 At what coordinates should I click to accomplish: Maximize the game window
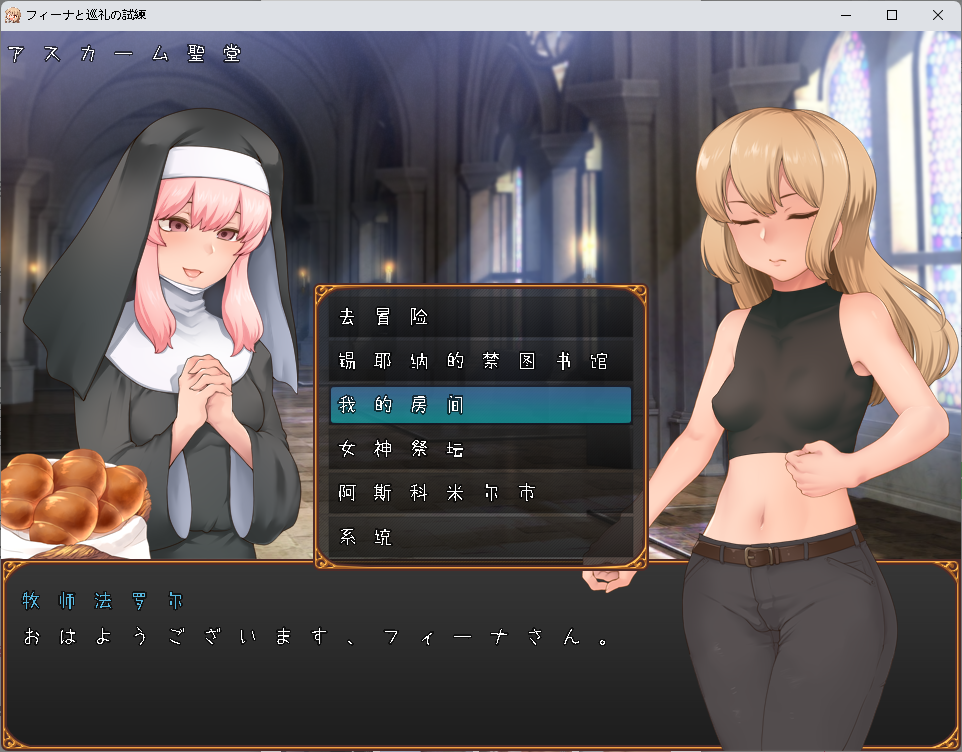coord(892,15)
